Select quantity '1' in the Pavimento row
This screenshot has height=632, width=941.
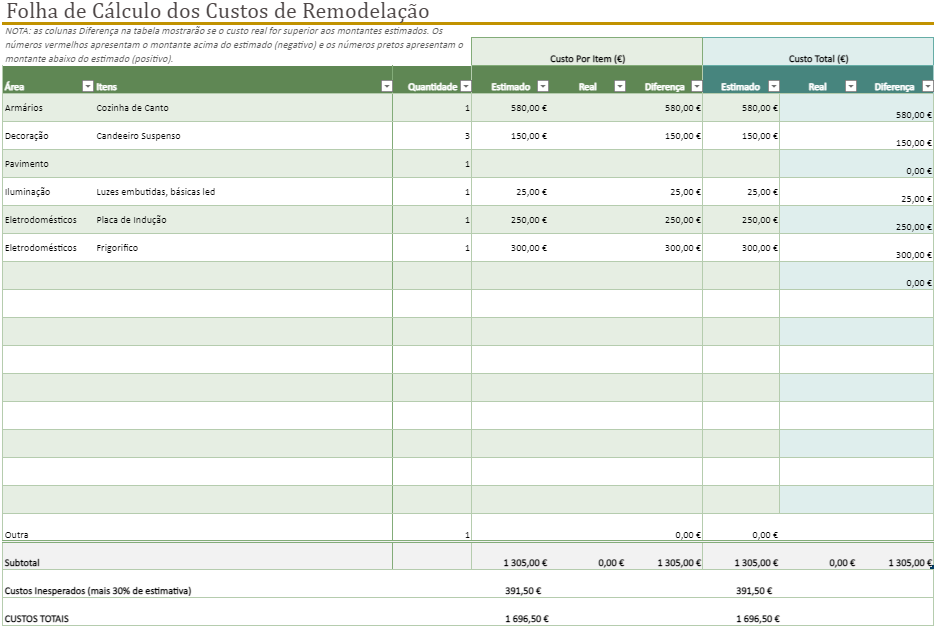(467, 164)
